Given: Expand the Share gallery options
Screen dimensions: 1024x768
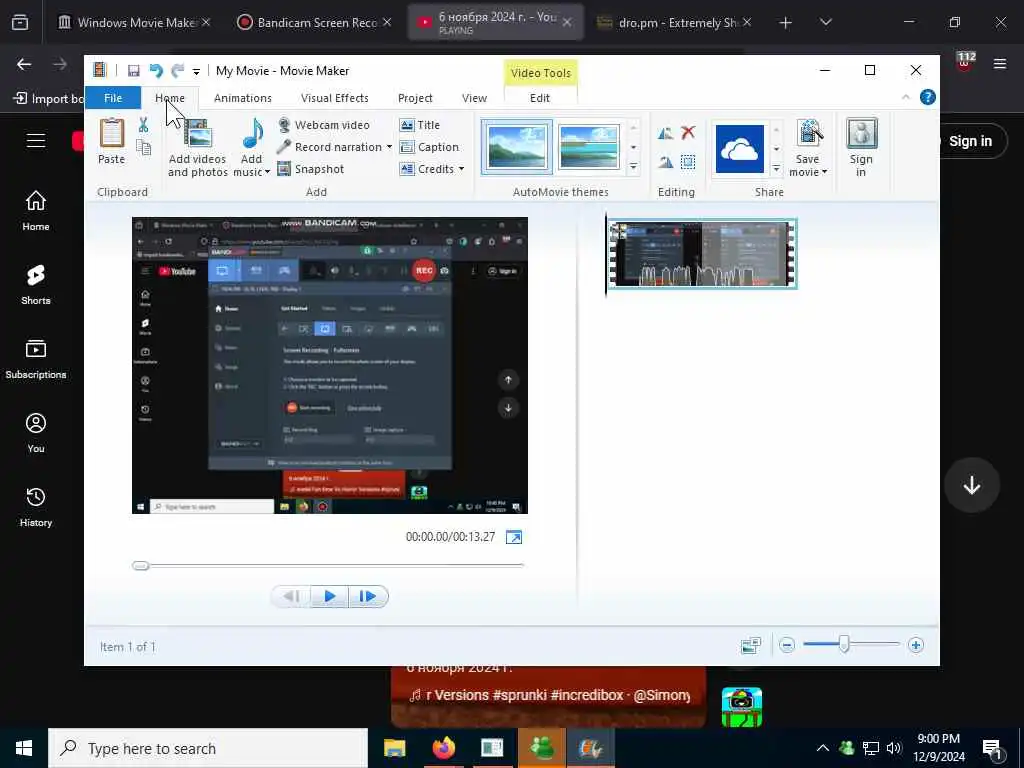Looking at the screenshot, I should [x=776, y=168].
